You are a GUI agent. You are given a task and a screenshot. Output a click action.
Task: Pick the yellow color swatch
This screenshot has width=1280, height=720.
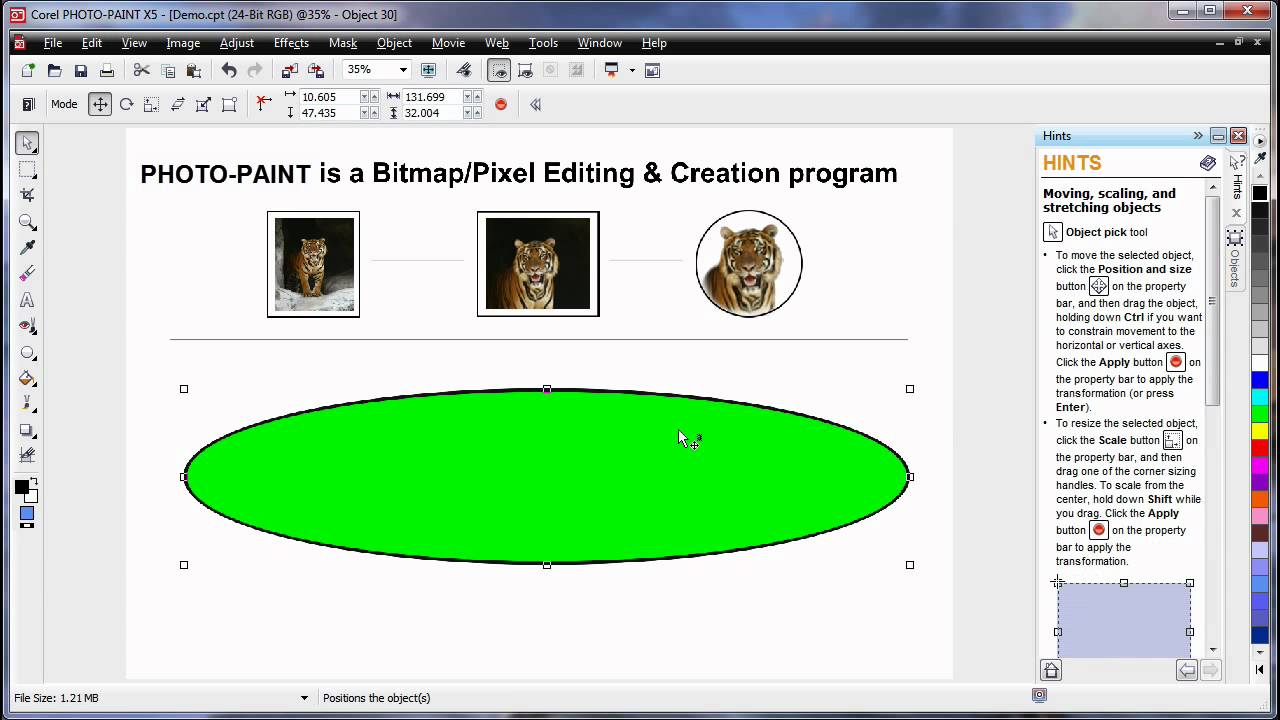(1260, 431)
